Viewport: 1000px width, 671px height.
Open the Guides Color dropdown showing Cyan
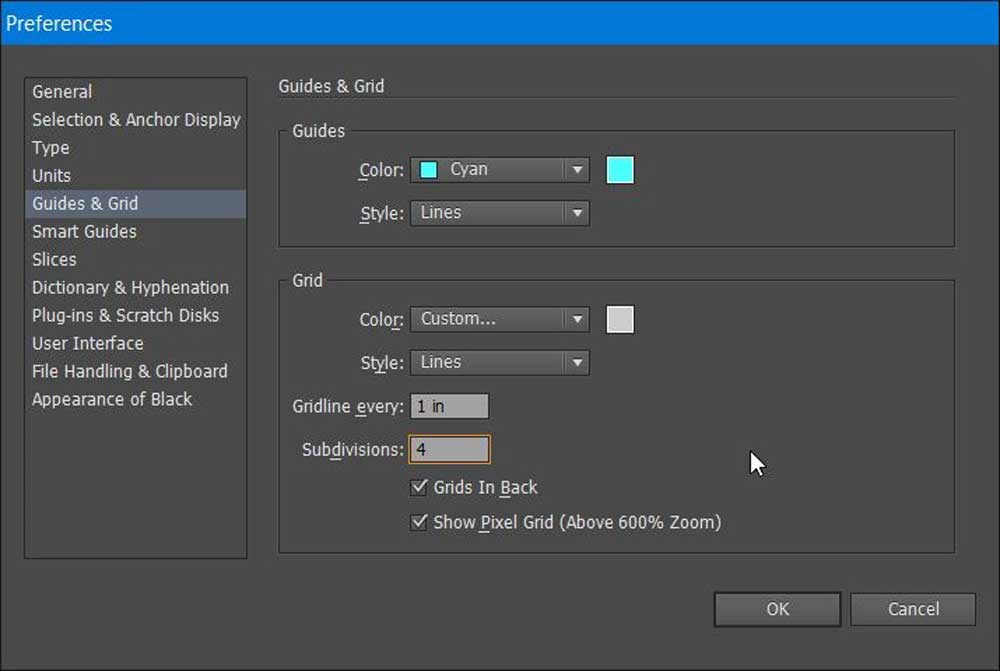pos(499,170)
